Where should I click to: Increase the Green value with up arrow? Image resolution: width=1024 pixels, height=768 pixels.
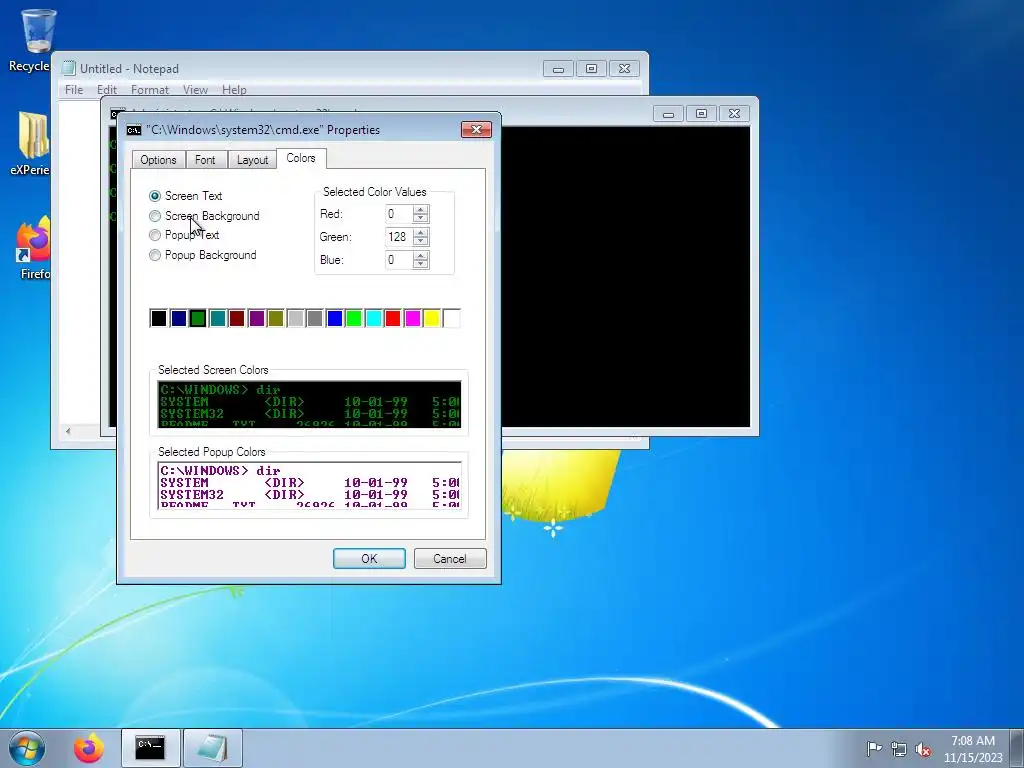(x=421, y=232)
